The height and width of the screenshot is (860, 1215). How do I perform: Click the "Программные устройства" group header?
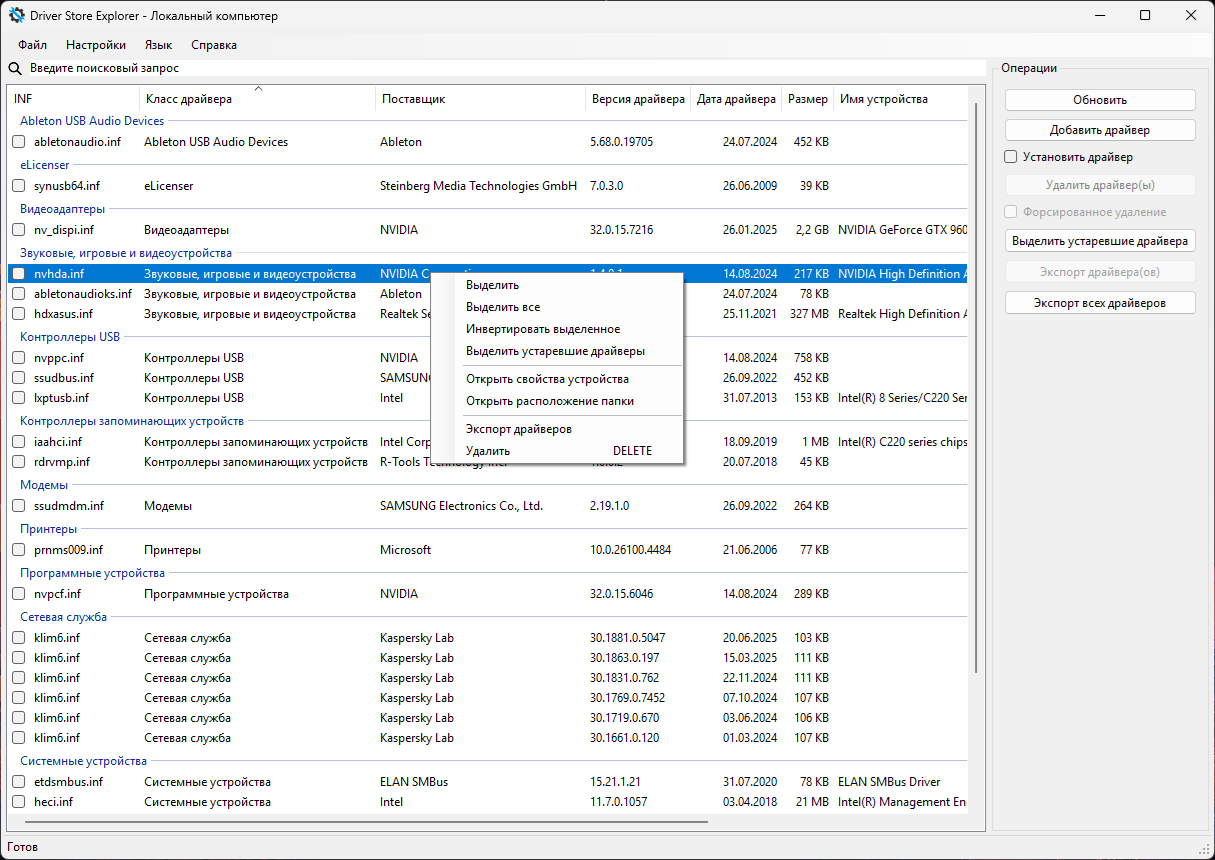coord(93,573)
